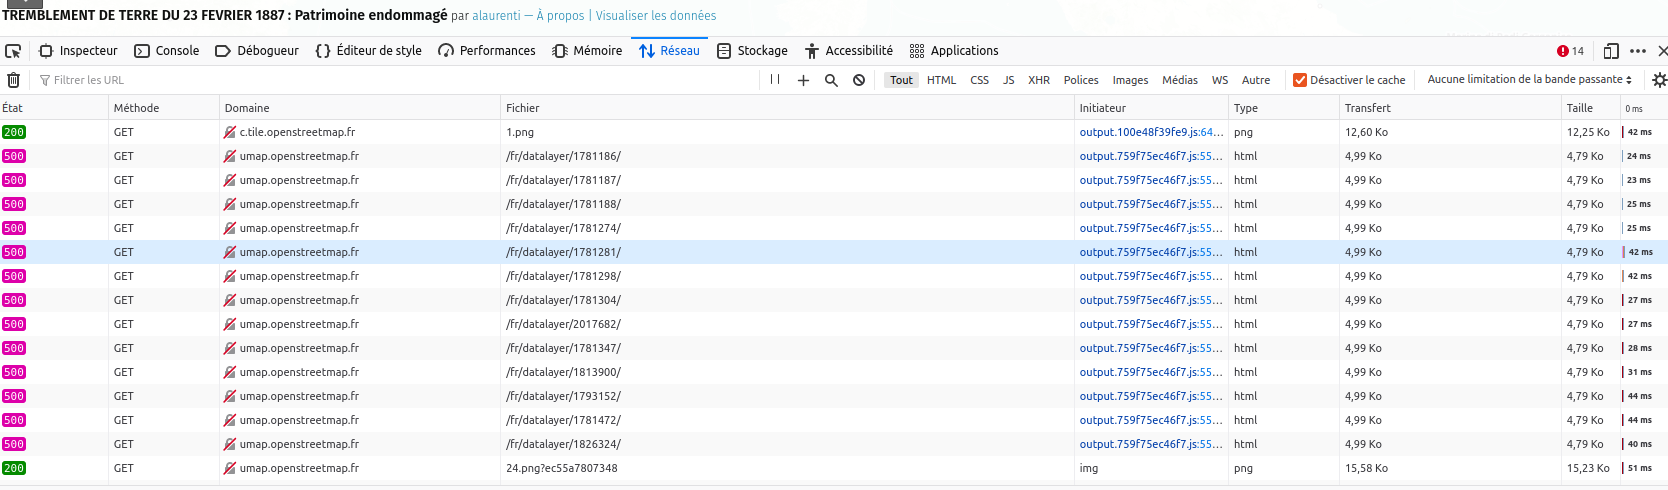
Task: Sort by Fichier column header
Action: coord(788,108)
